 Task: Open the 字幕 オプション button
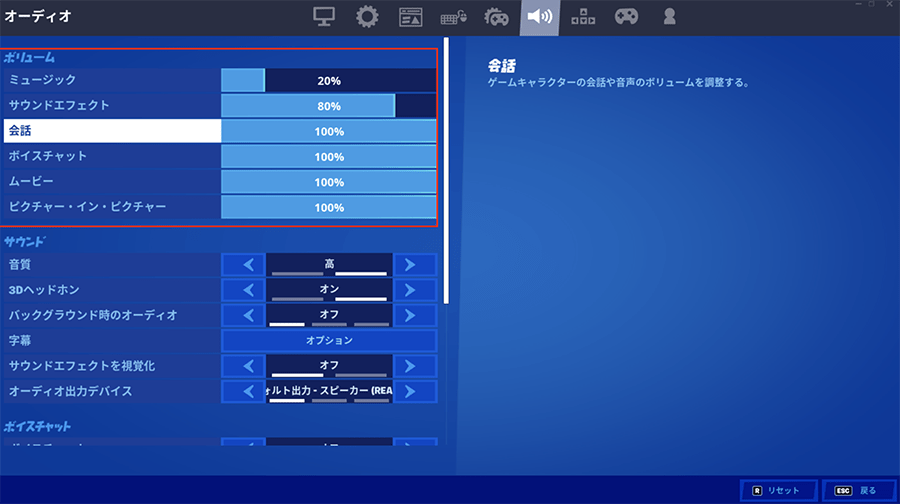click(x=329, y=340)
